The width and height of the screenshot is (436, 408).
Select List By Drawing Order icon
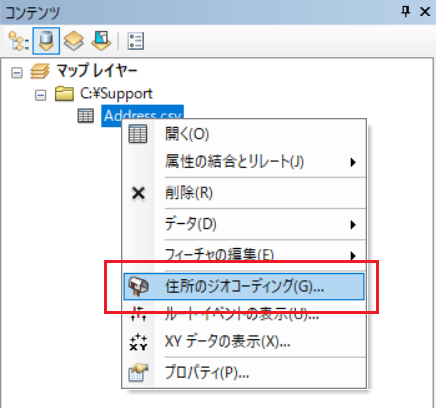tap(18, 41)
